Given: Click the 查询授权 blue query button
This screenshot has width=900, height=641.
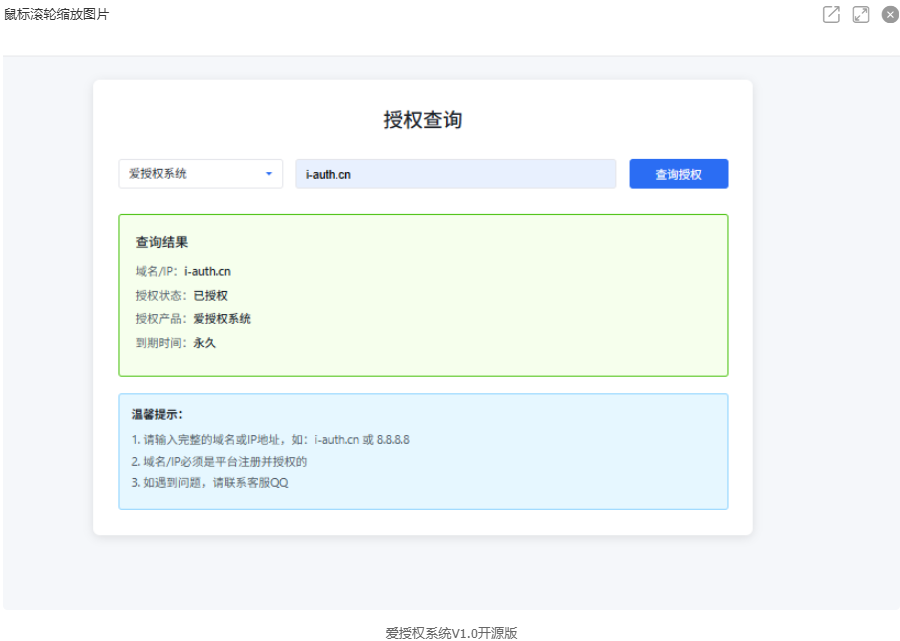Looking at the screenshot, I should coord(678,173).
